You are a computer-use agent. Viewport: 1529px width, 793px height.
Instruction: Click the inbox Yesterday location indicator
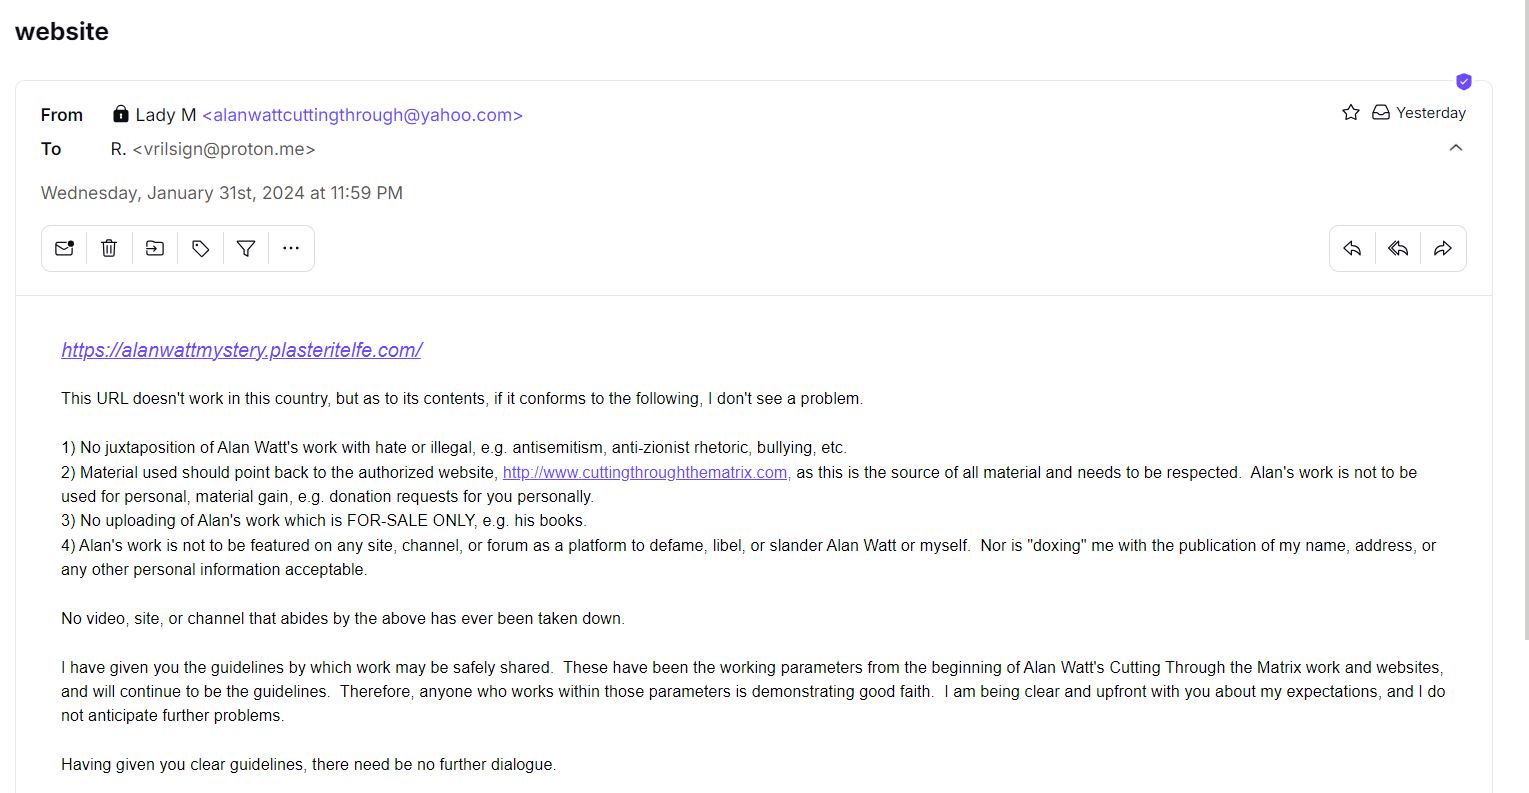point(1418,113)
